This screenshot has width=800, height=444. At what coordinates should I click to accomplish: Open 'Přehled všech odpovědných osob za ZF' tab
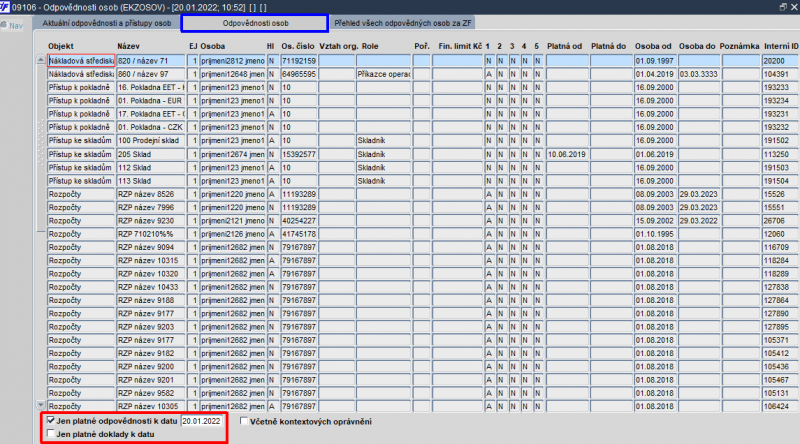tap(403, 23)
